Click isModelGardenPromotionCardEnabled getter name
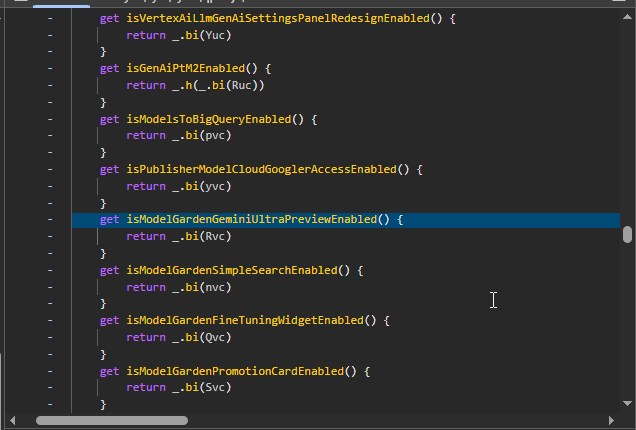636x430 pixels. 235,371
